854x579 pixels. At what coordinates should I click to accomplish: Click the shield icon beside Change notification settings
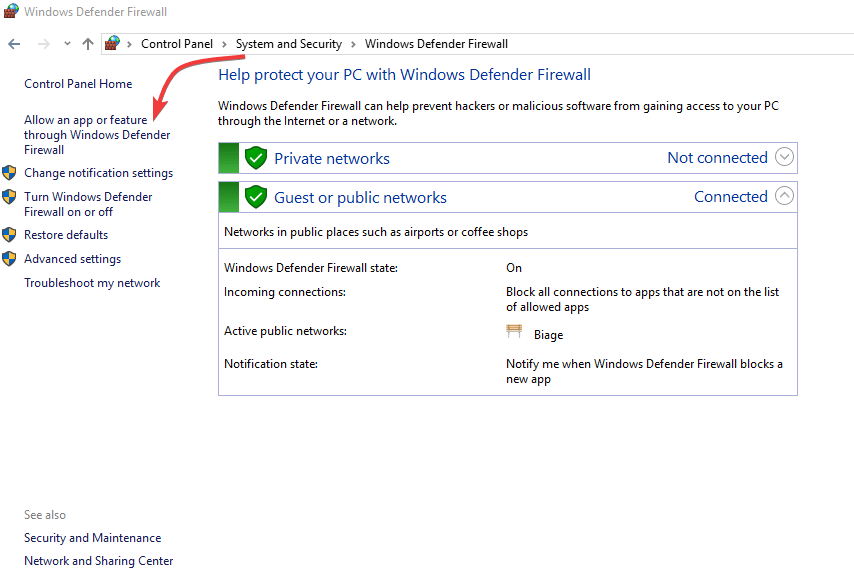(9, 173)
